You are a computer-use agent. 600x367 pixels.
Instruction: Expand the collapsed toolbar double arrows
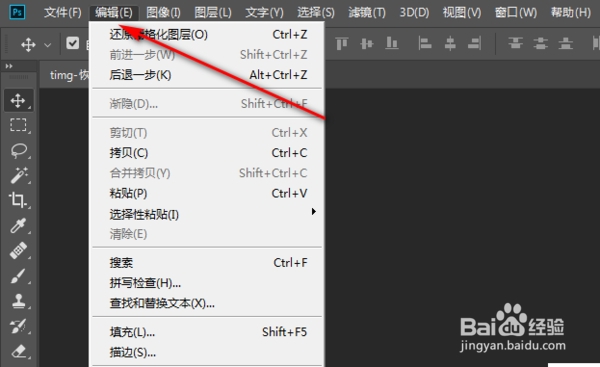pyautogui.click(x=9, y=66)
